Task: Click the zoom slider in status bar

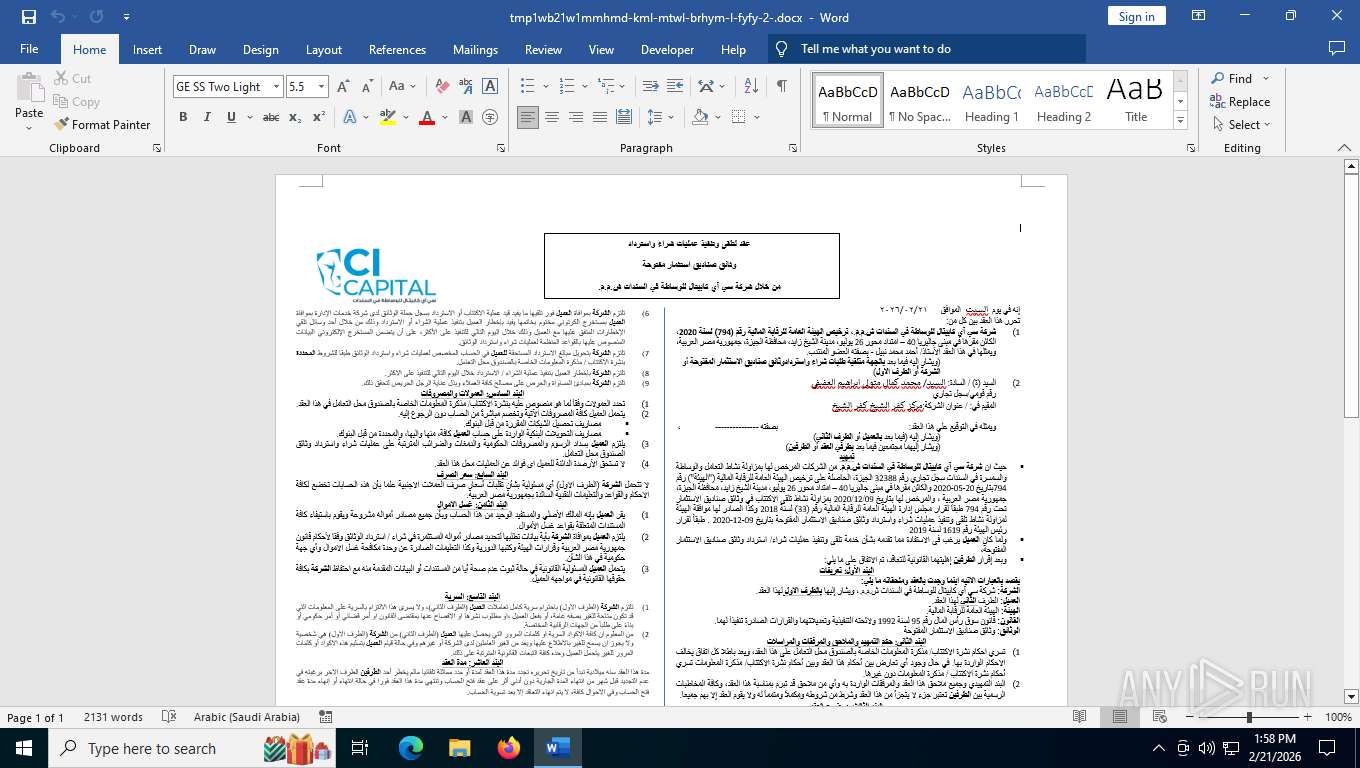Action: (1251, 717)
